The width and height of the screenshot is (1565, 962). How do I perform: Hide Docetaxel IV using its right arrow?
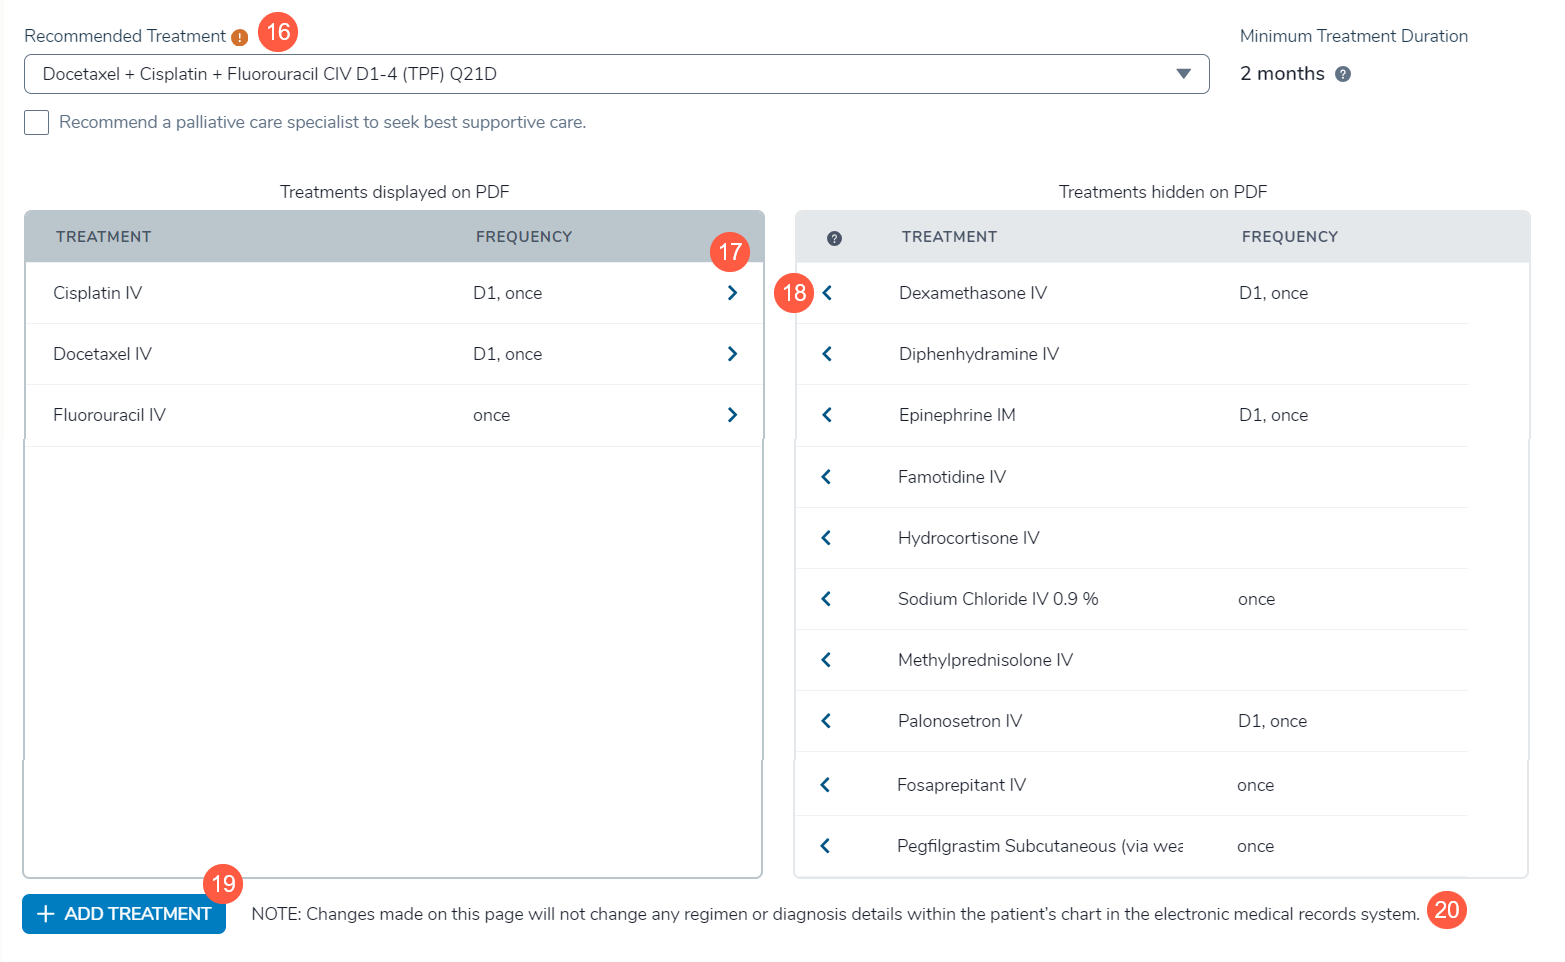click(x=732, y=354)
